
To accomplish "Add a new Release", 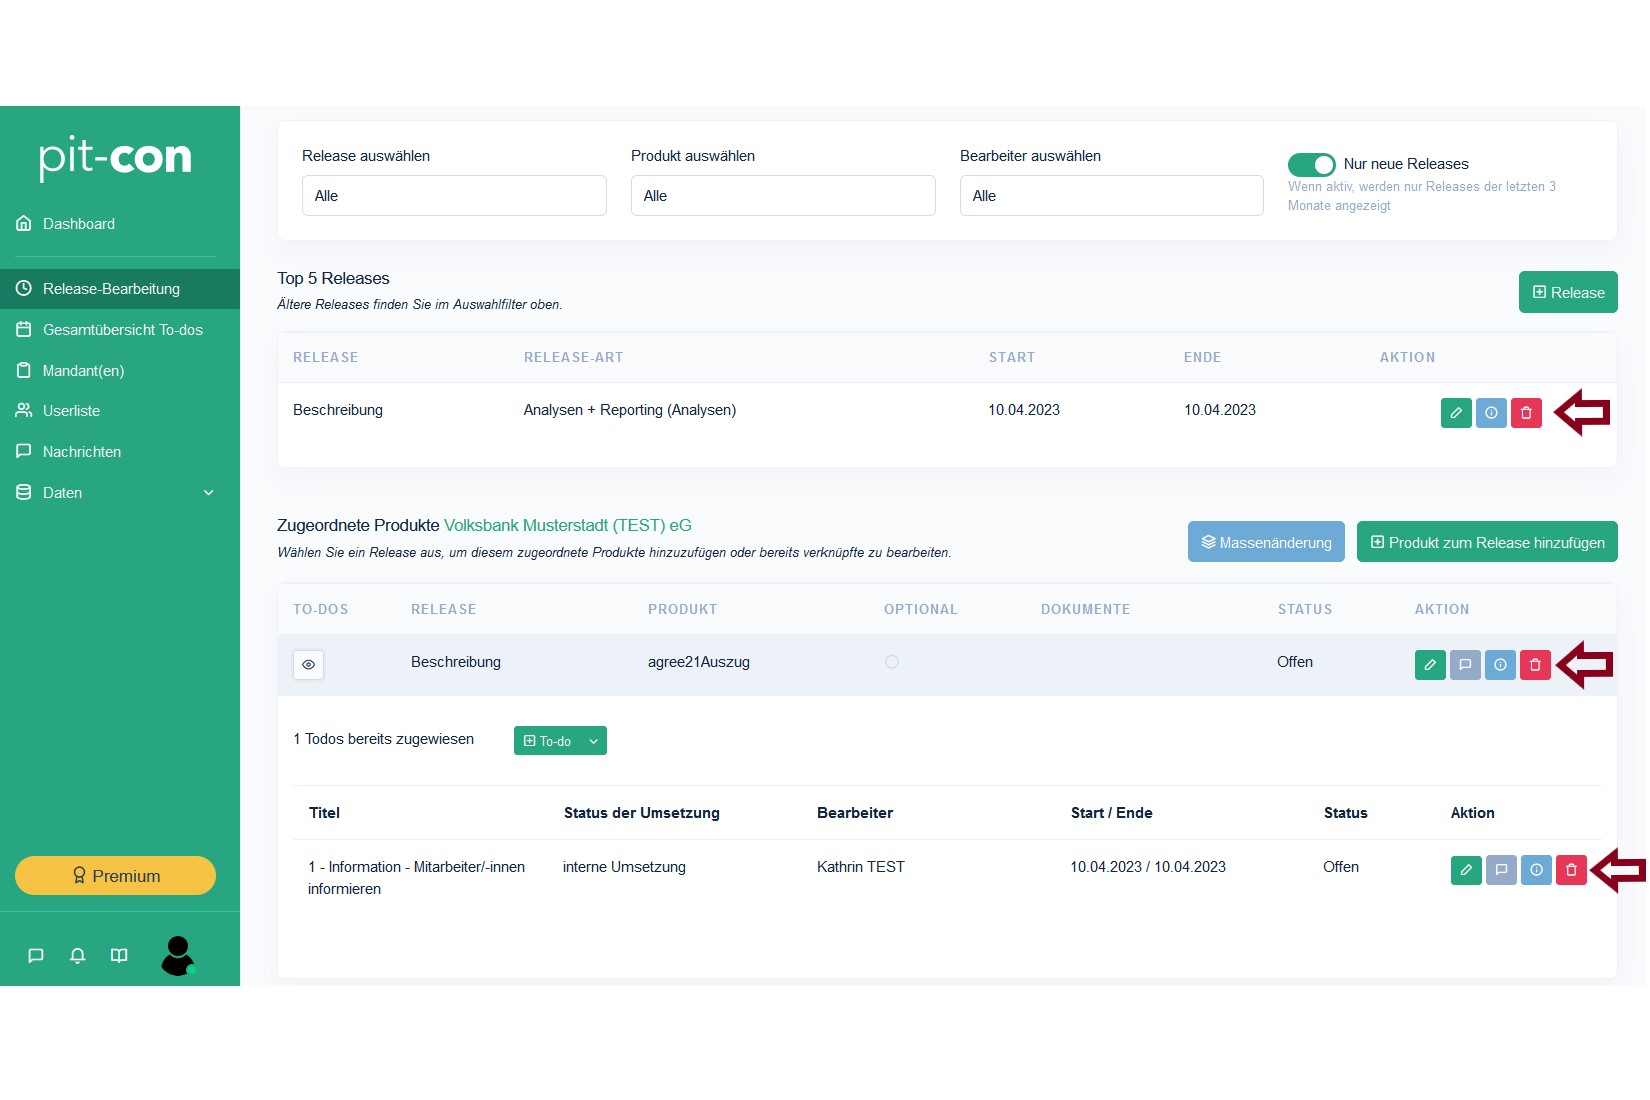I will tap(1568, 293).
